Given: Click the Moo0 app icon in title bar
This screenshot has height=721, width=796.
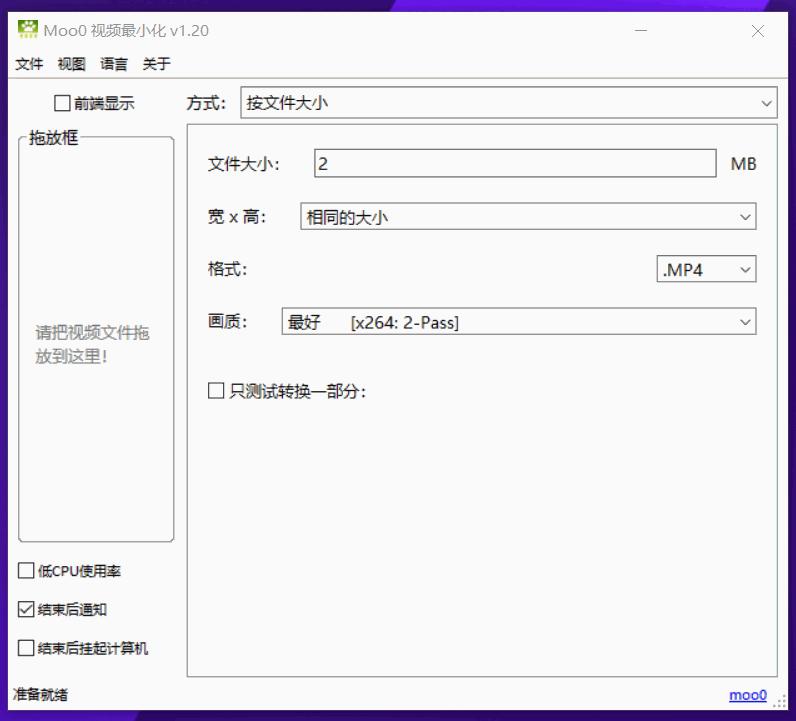Looking at the screenshot, I should (28, 29).
